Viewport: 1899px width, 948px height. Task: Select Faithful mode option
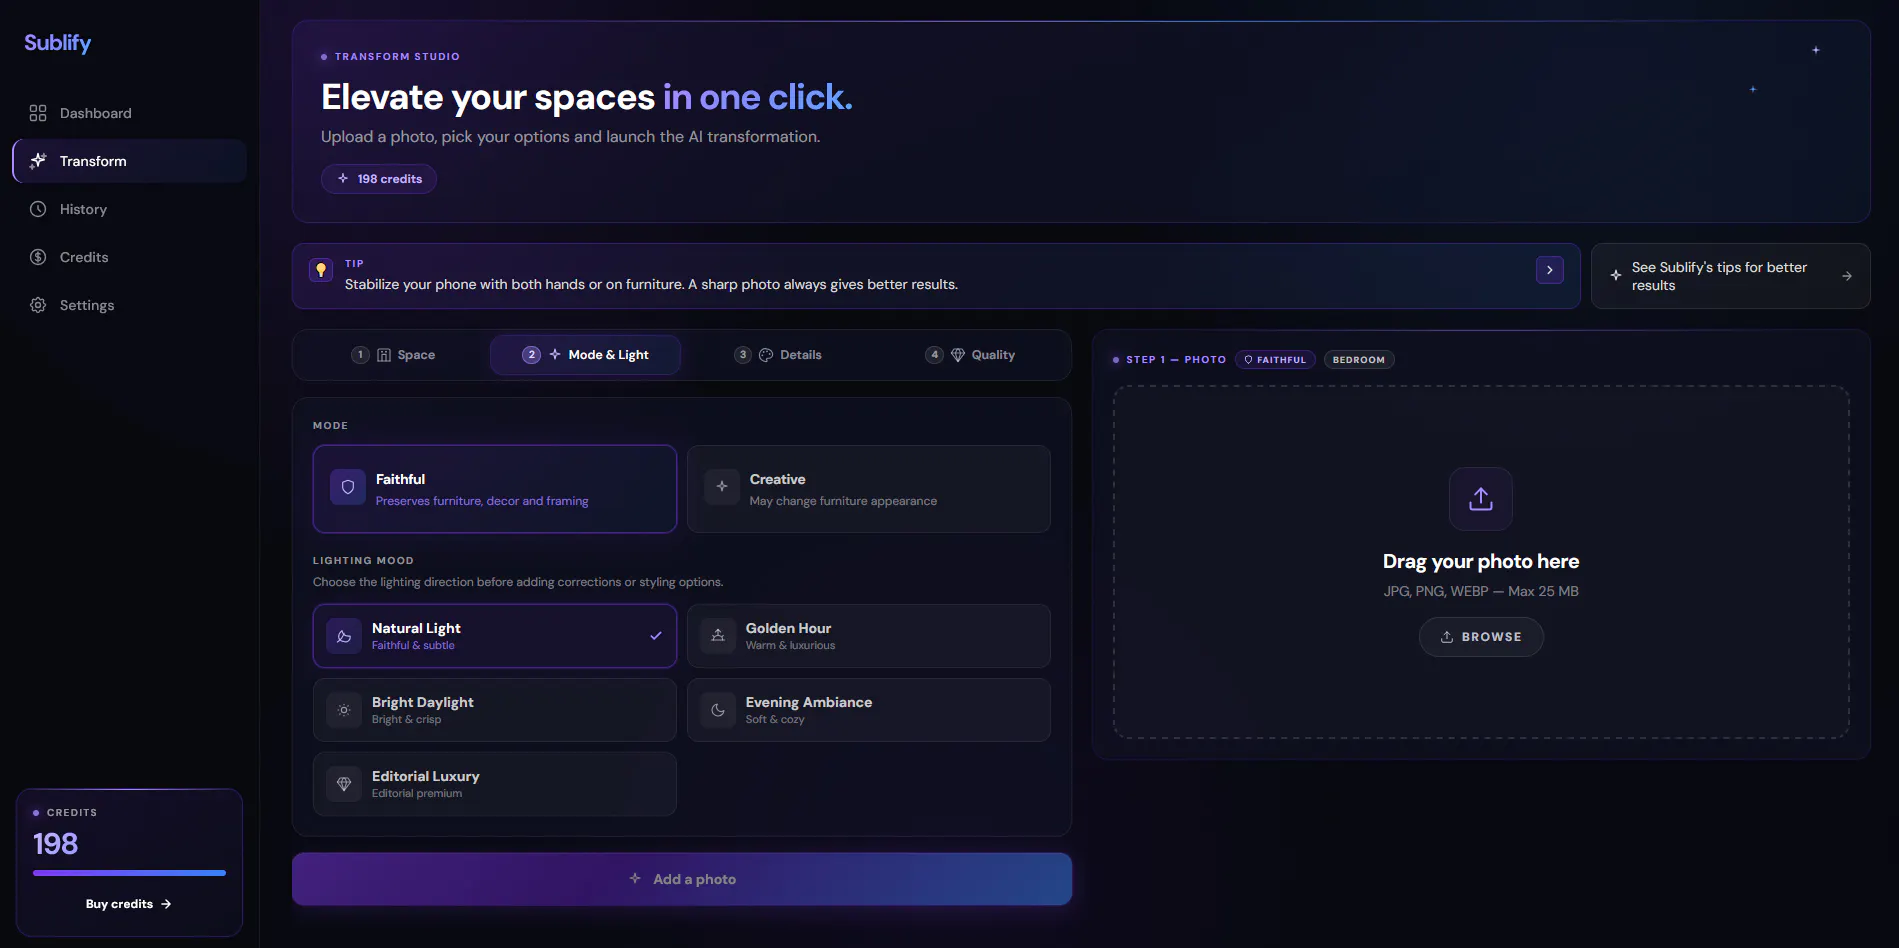(x=495, y=489)
